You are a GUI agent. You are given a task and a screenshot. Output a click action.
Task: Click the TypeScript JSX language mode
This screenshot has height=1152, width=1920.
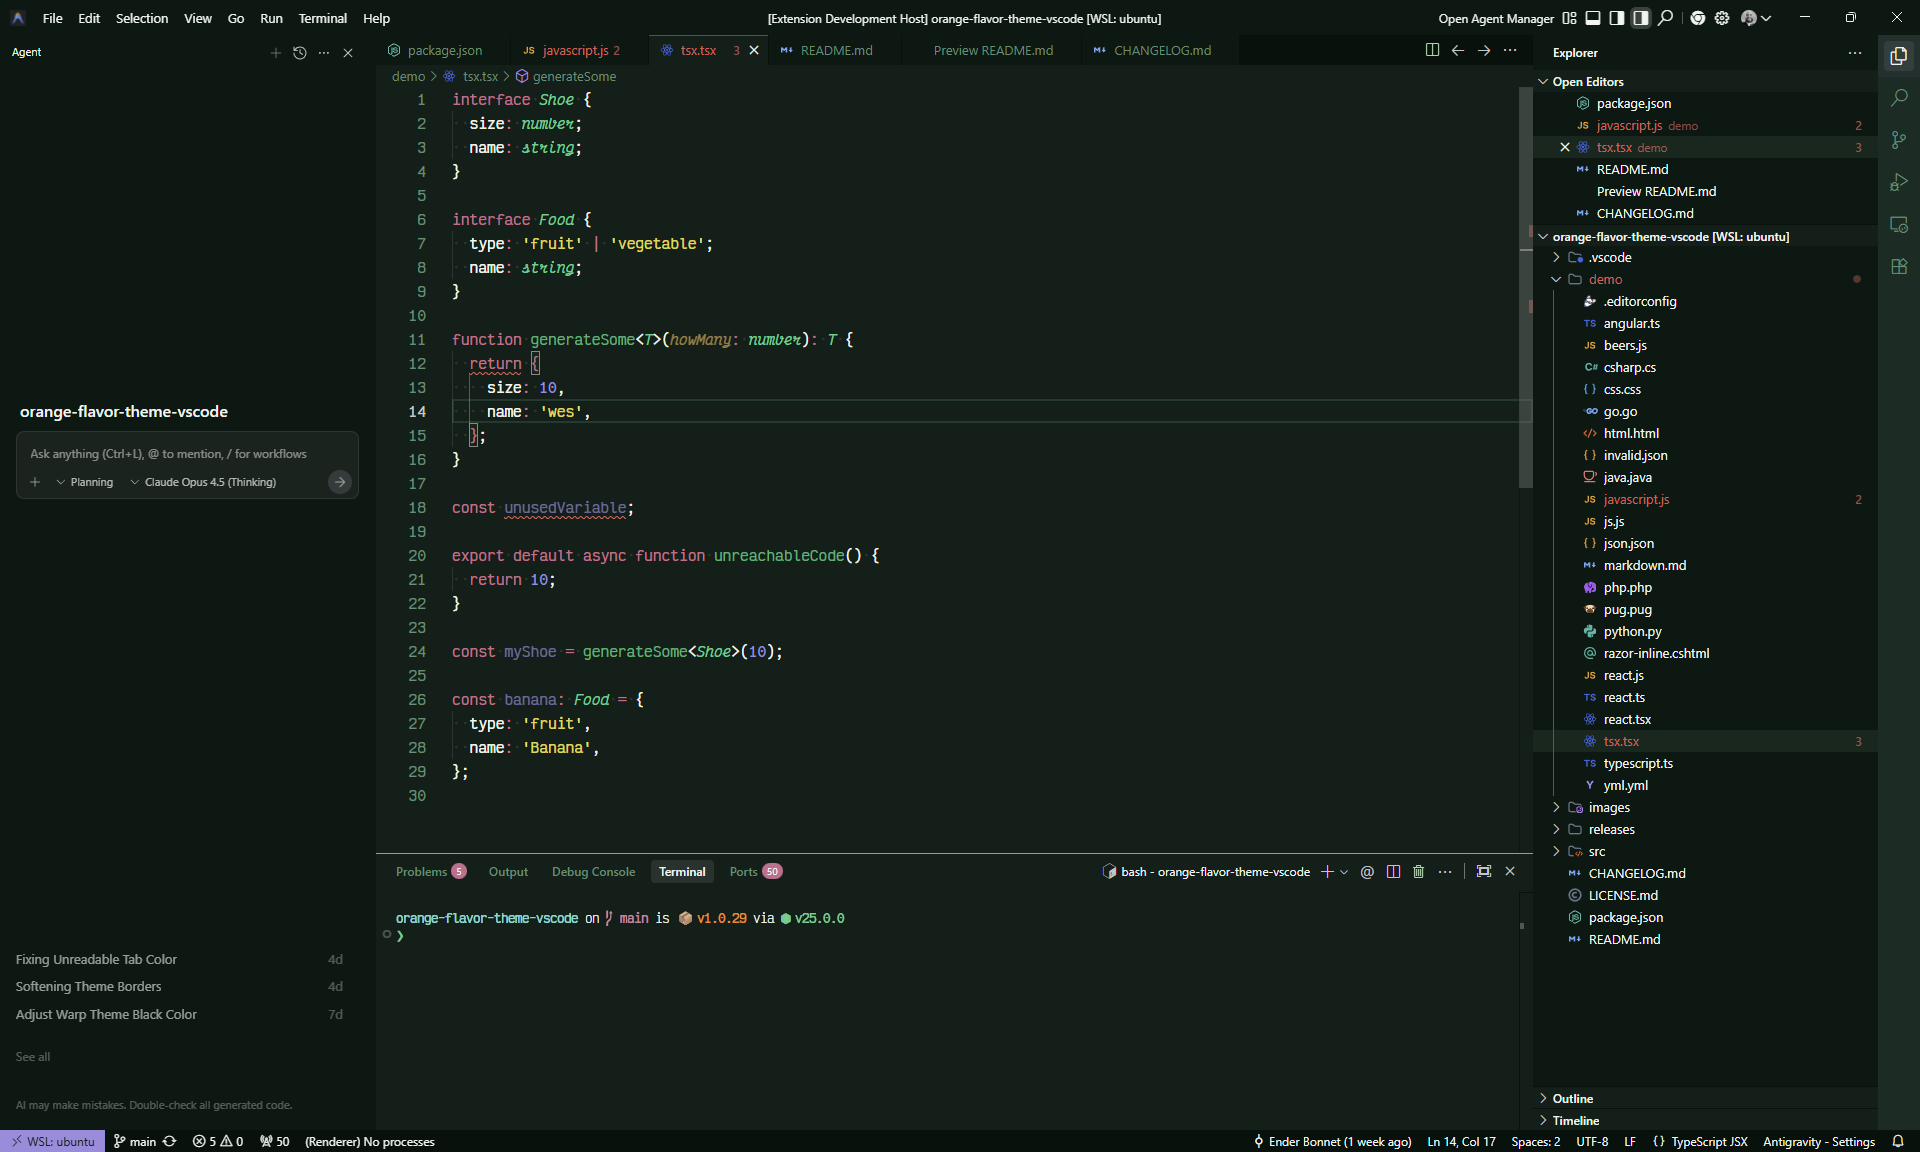coord(1709,1141)
